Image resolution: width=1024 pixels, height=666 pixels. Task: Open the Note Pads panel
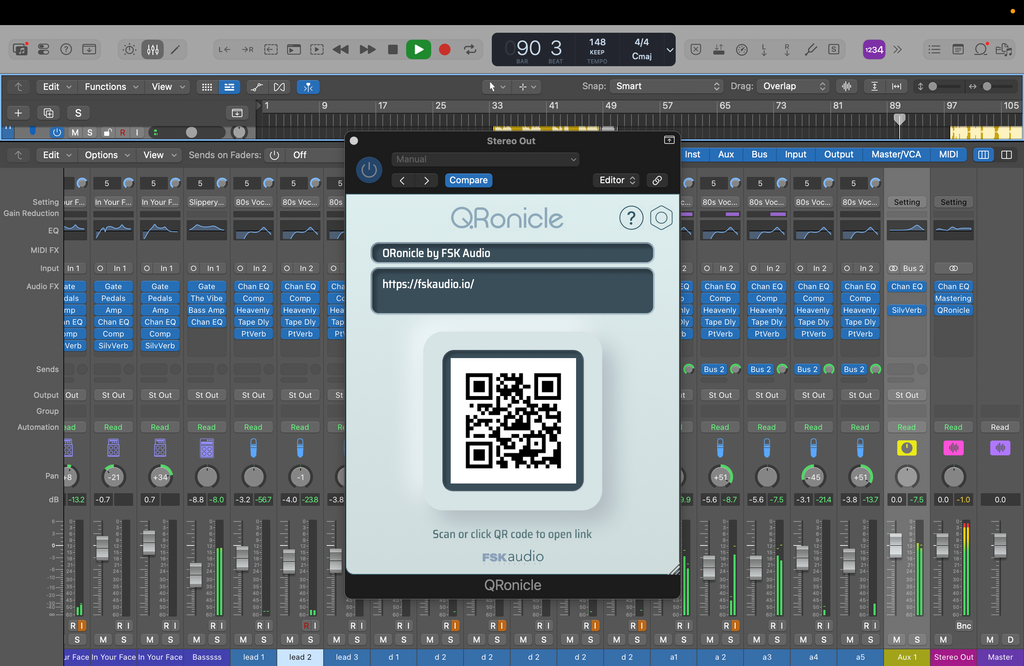tap(958, 50)
